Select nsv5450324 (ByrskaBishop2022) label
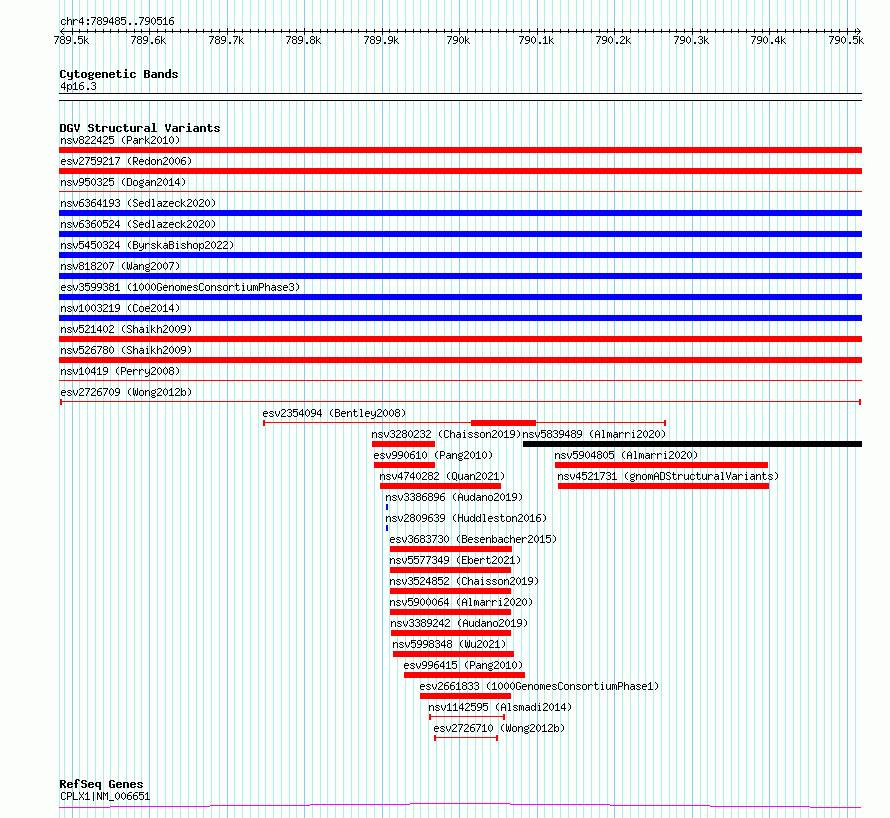The image size is (890, 818). point(147,245)
